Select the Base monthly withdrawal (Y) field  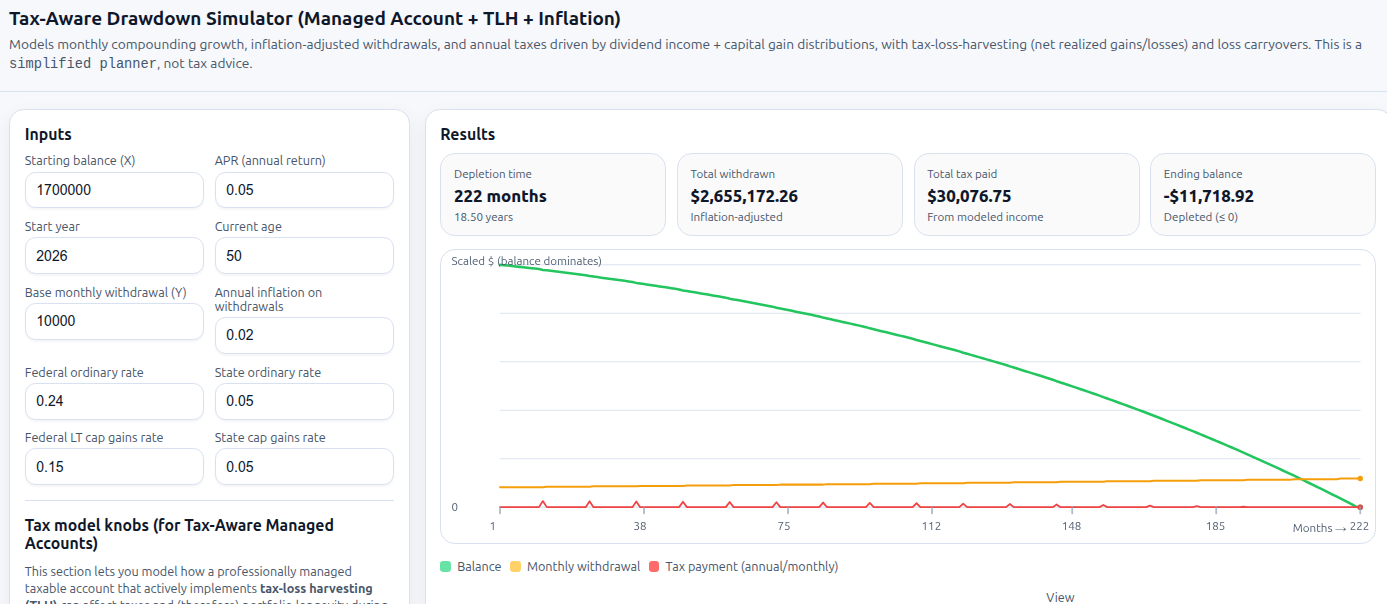click(114, 321)
